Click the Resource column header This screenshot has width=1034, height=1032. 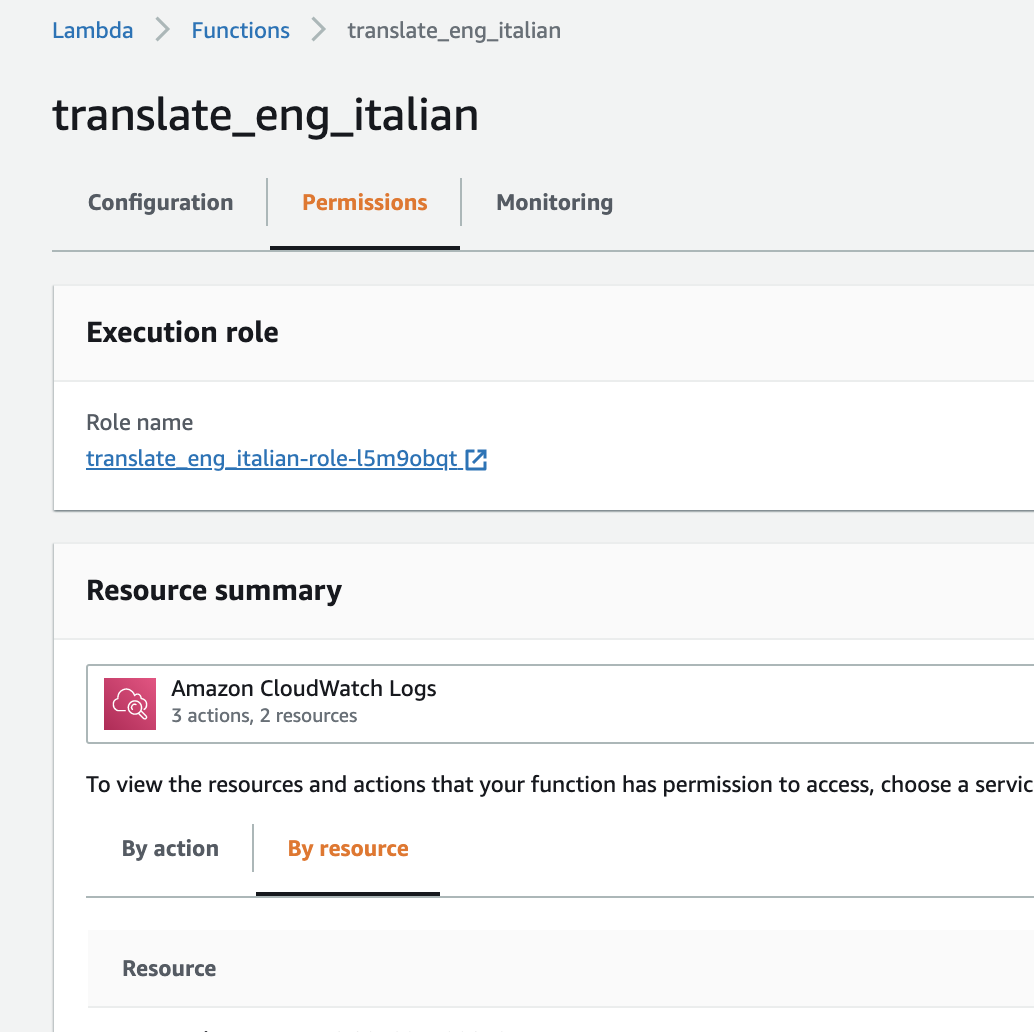[169, 968]
